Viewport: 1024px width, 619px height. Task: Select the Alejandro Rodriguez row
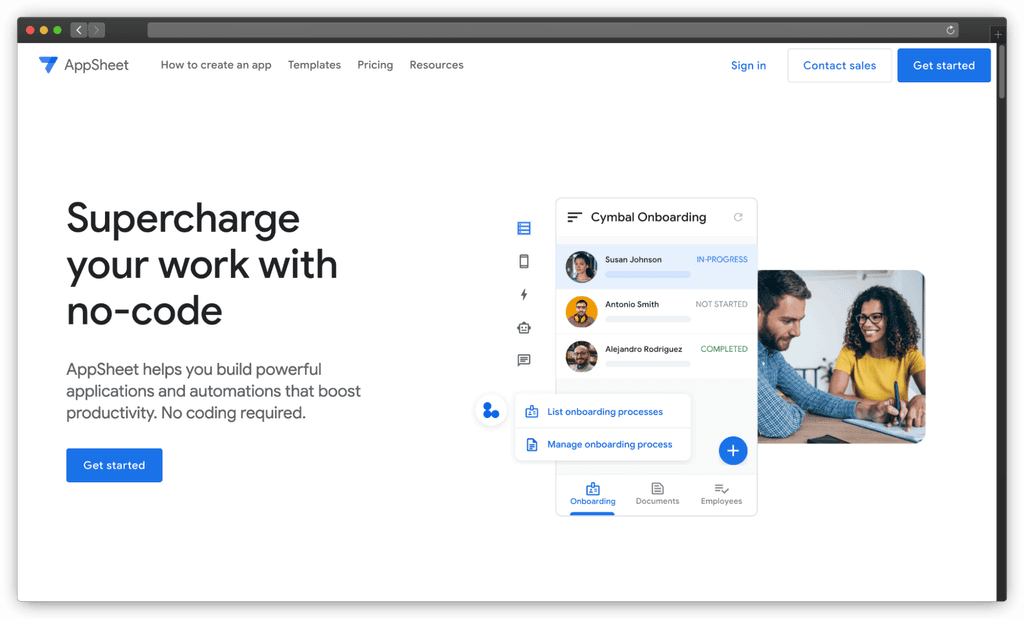656,357
